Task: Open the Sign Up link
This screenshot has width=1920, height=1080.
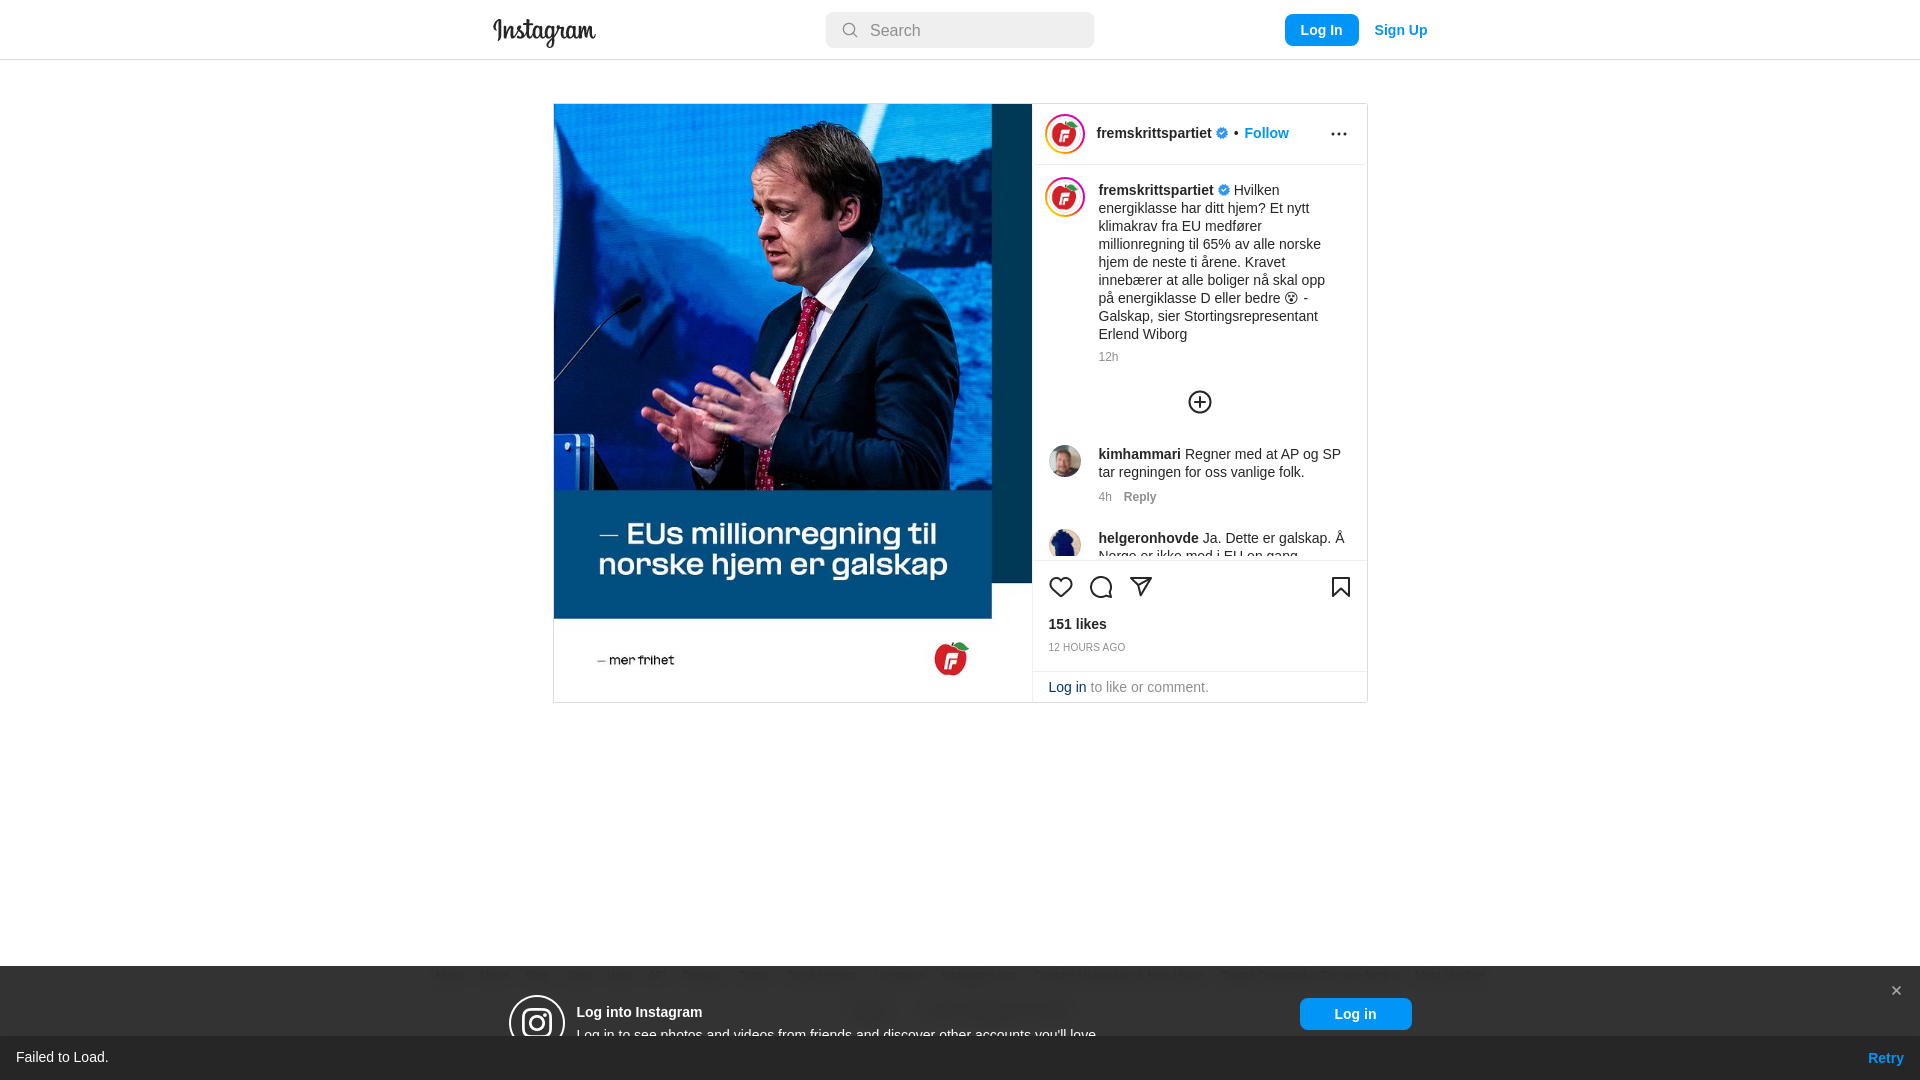Action: pos(1401,30)
